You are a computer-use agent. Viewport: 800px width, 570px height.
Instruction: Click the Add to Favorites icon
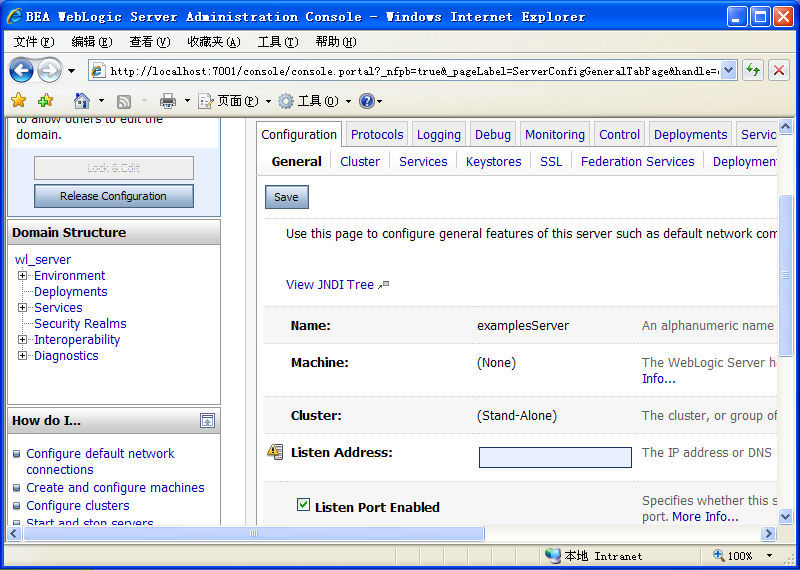(x=45, y=101)
